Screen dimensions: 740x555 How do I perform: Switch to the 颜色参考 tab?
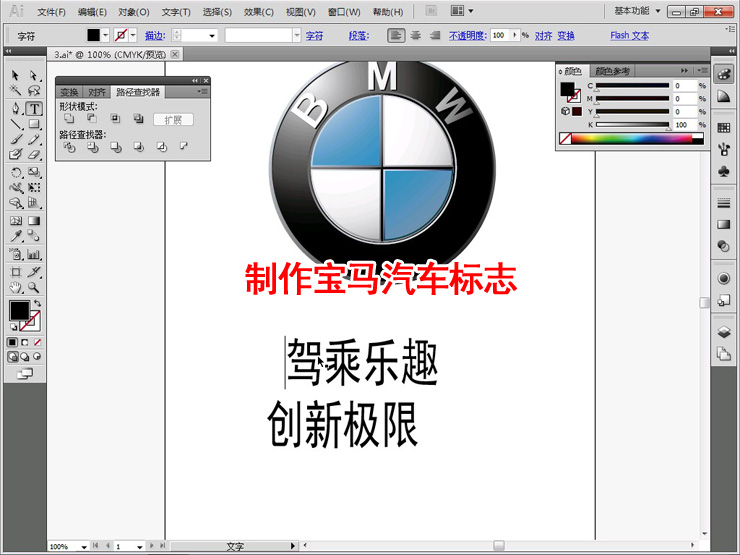[x=612, y=71]
